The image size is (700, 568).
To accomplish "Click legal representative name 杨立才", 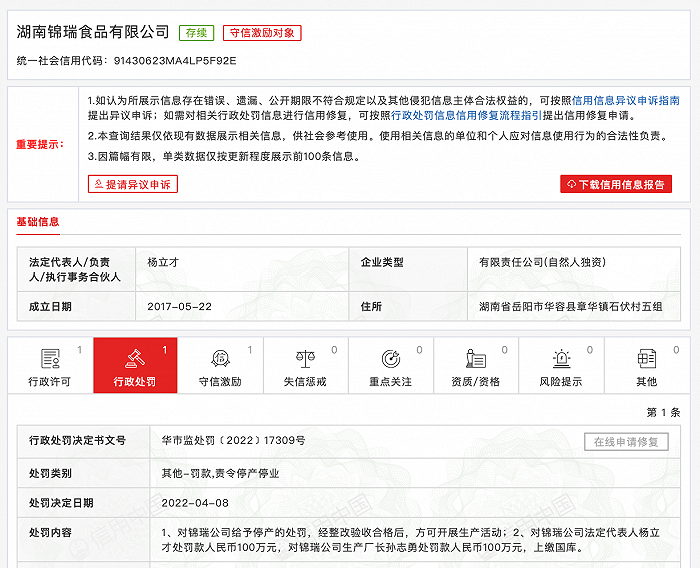I will (x=163, y=262).
